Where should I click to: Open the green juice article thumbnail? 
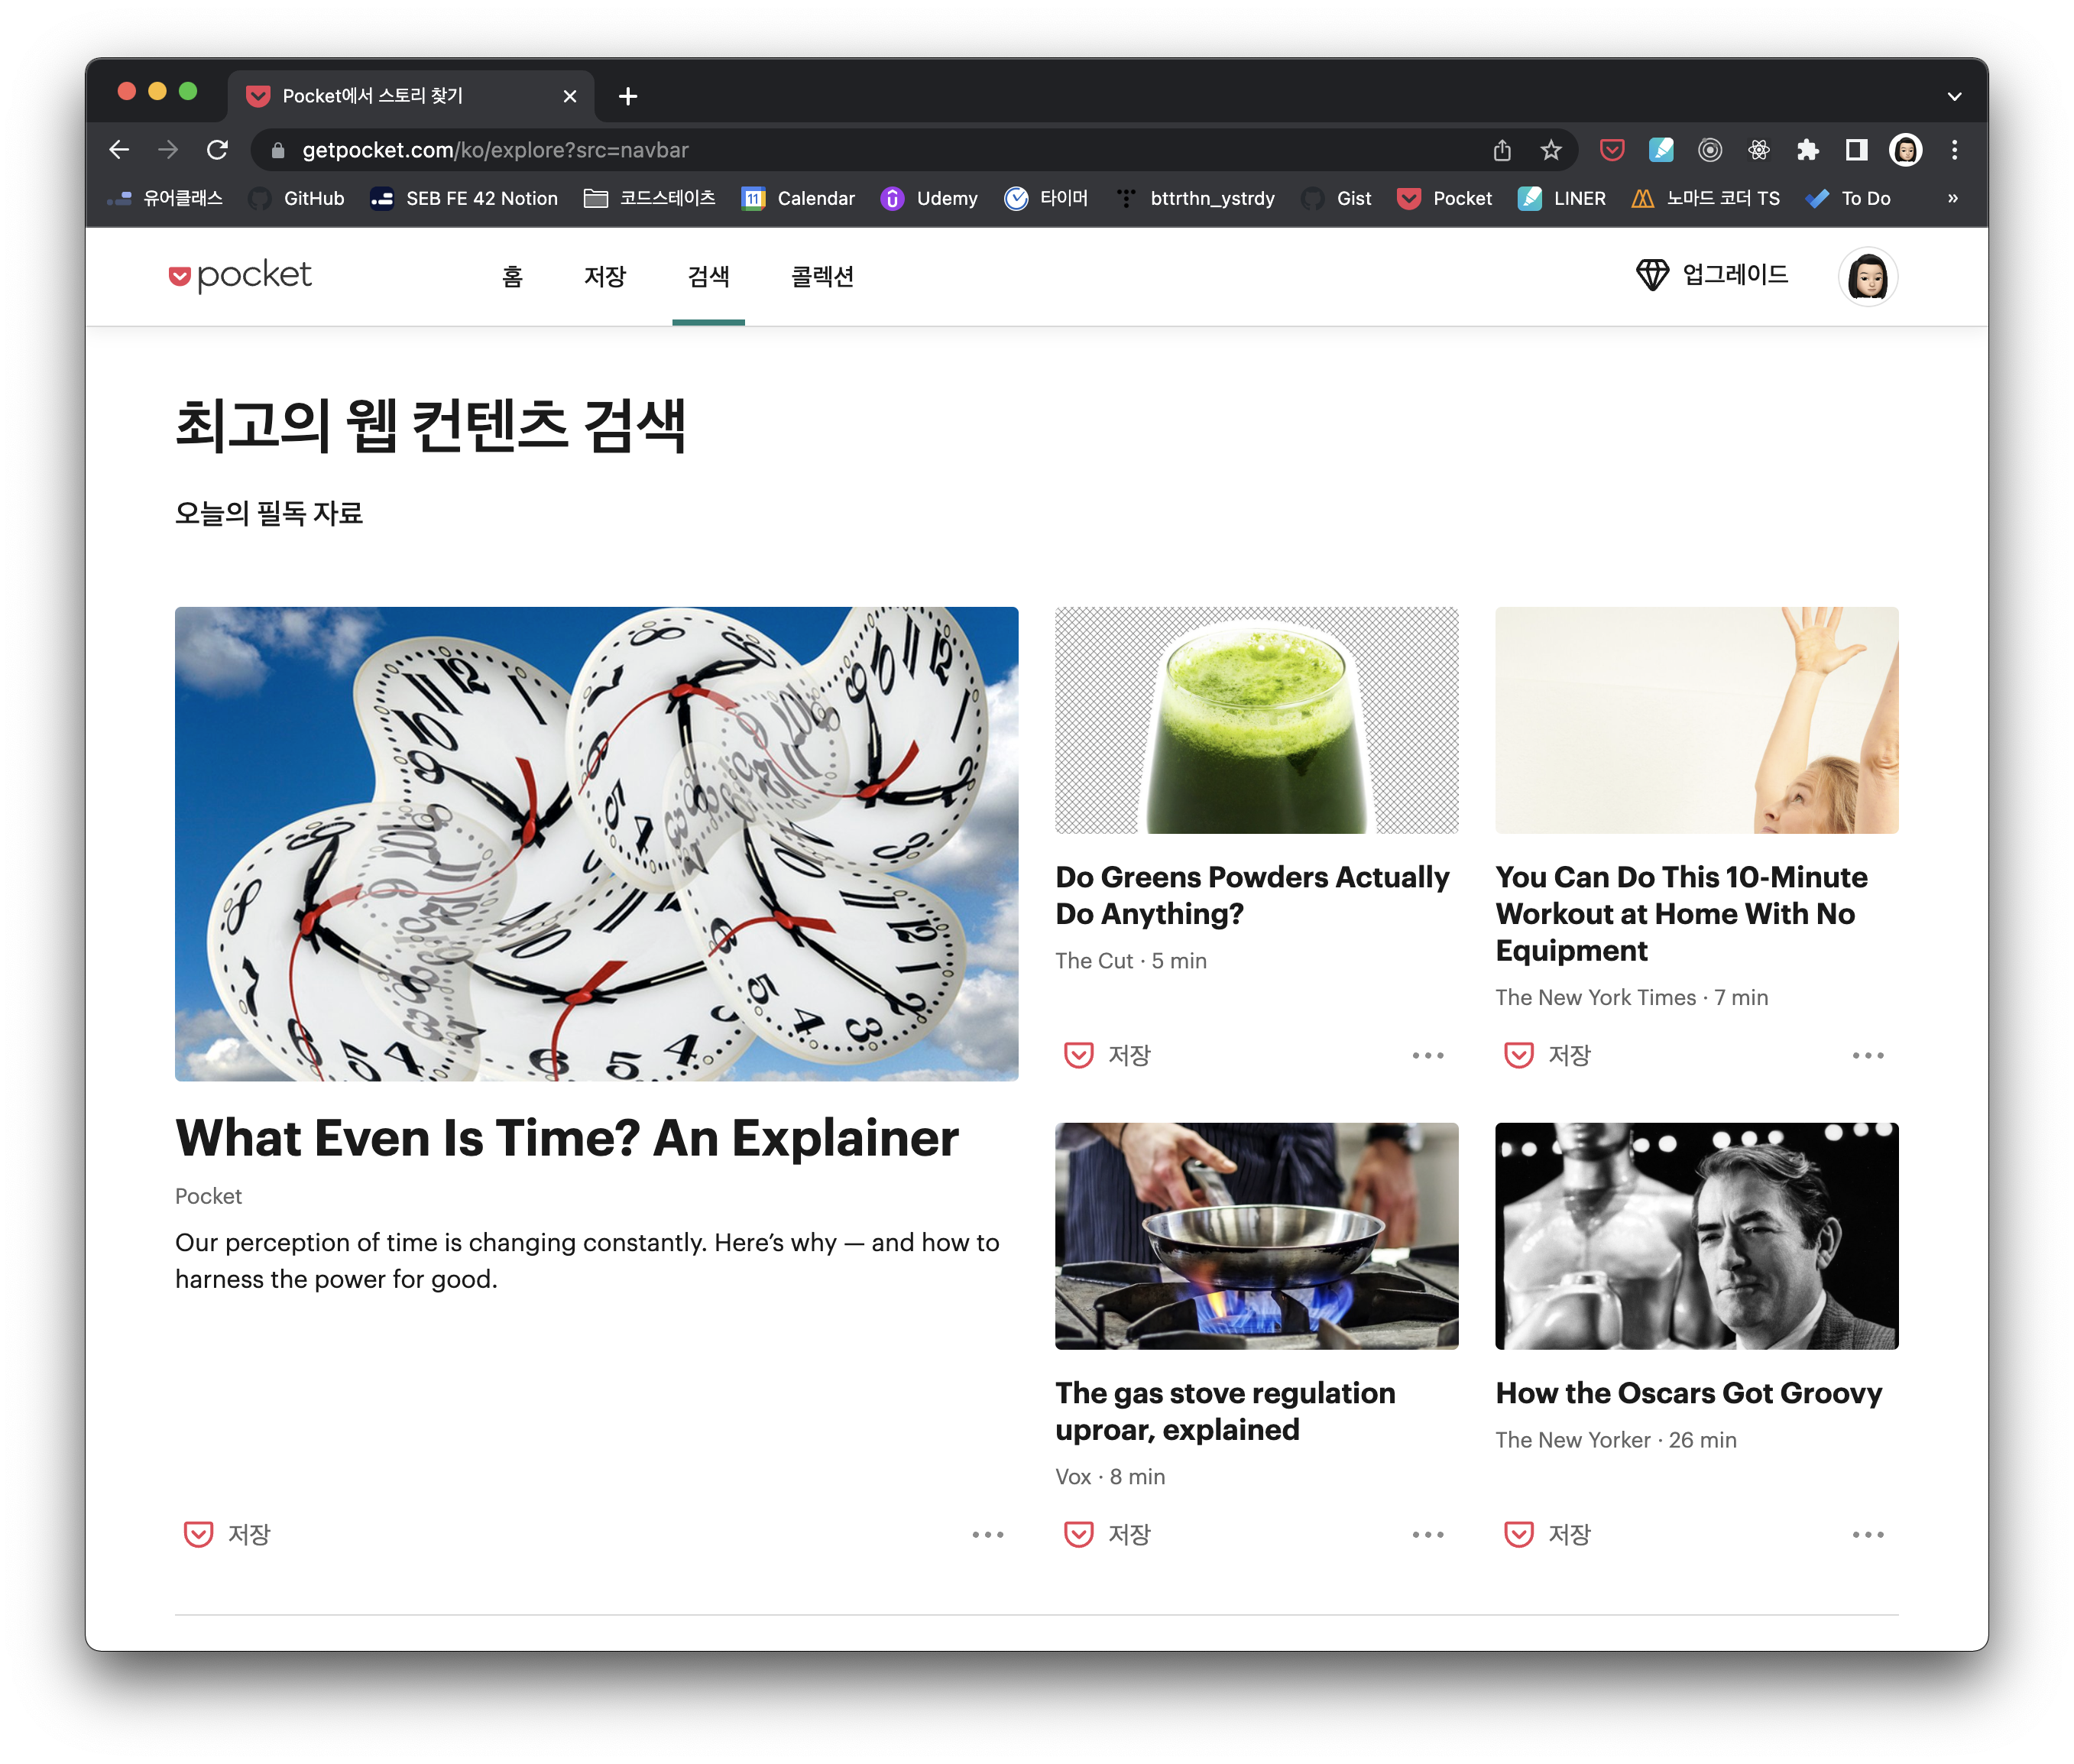click(1256, 719)
